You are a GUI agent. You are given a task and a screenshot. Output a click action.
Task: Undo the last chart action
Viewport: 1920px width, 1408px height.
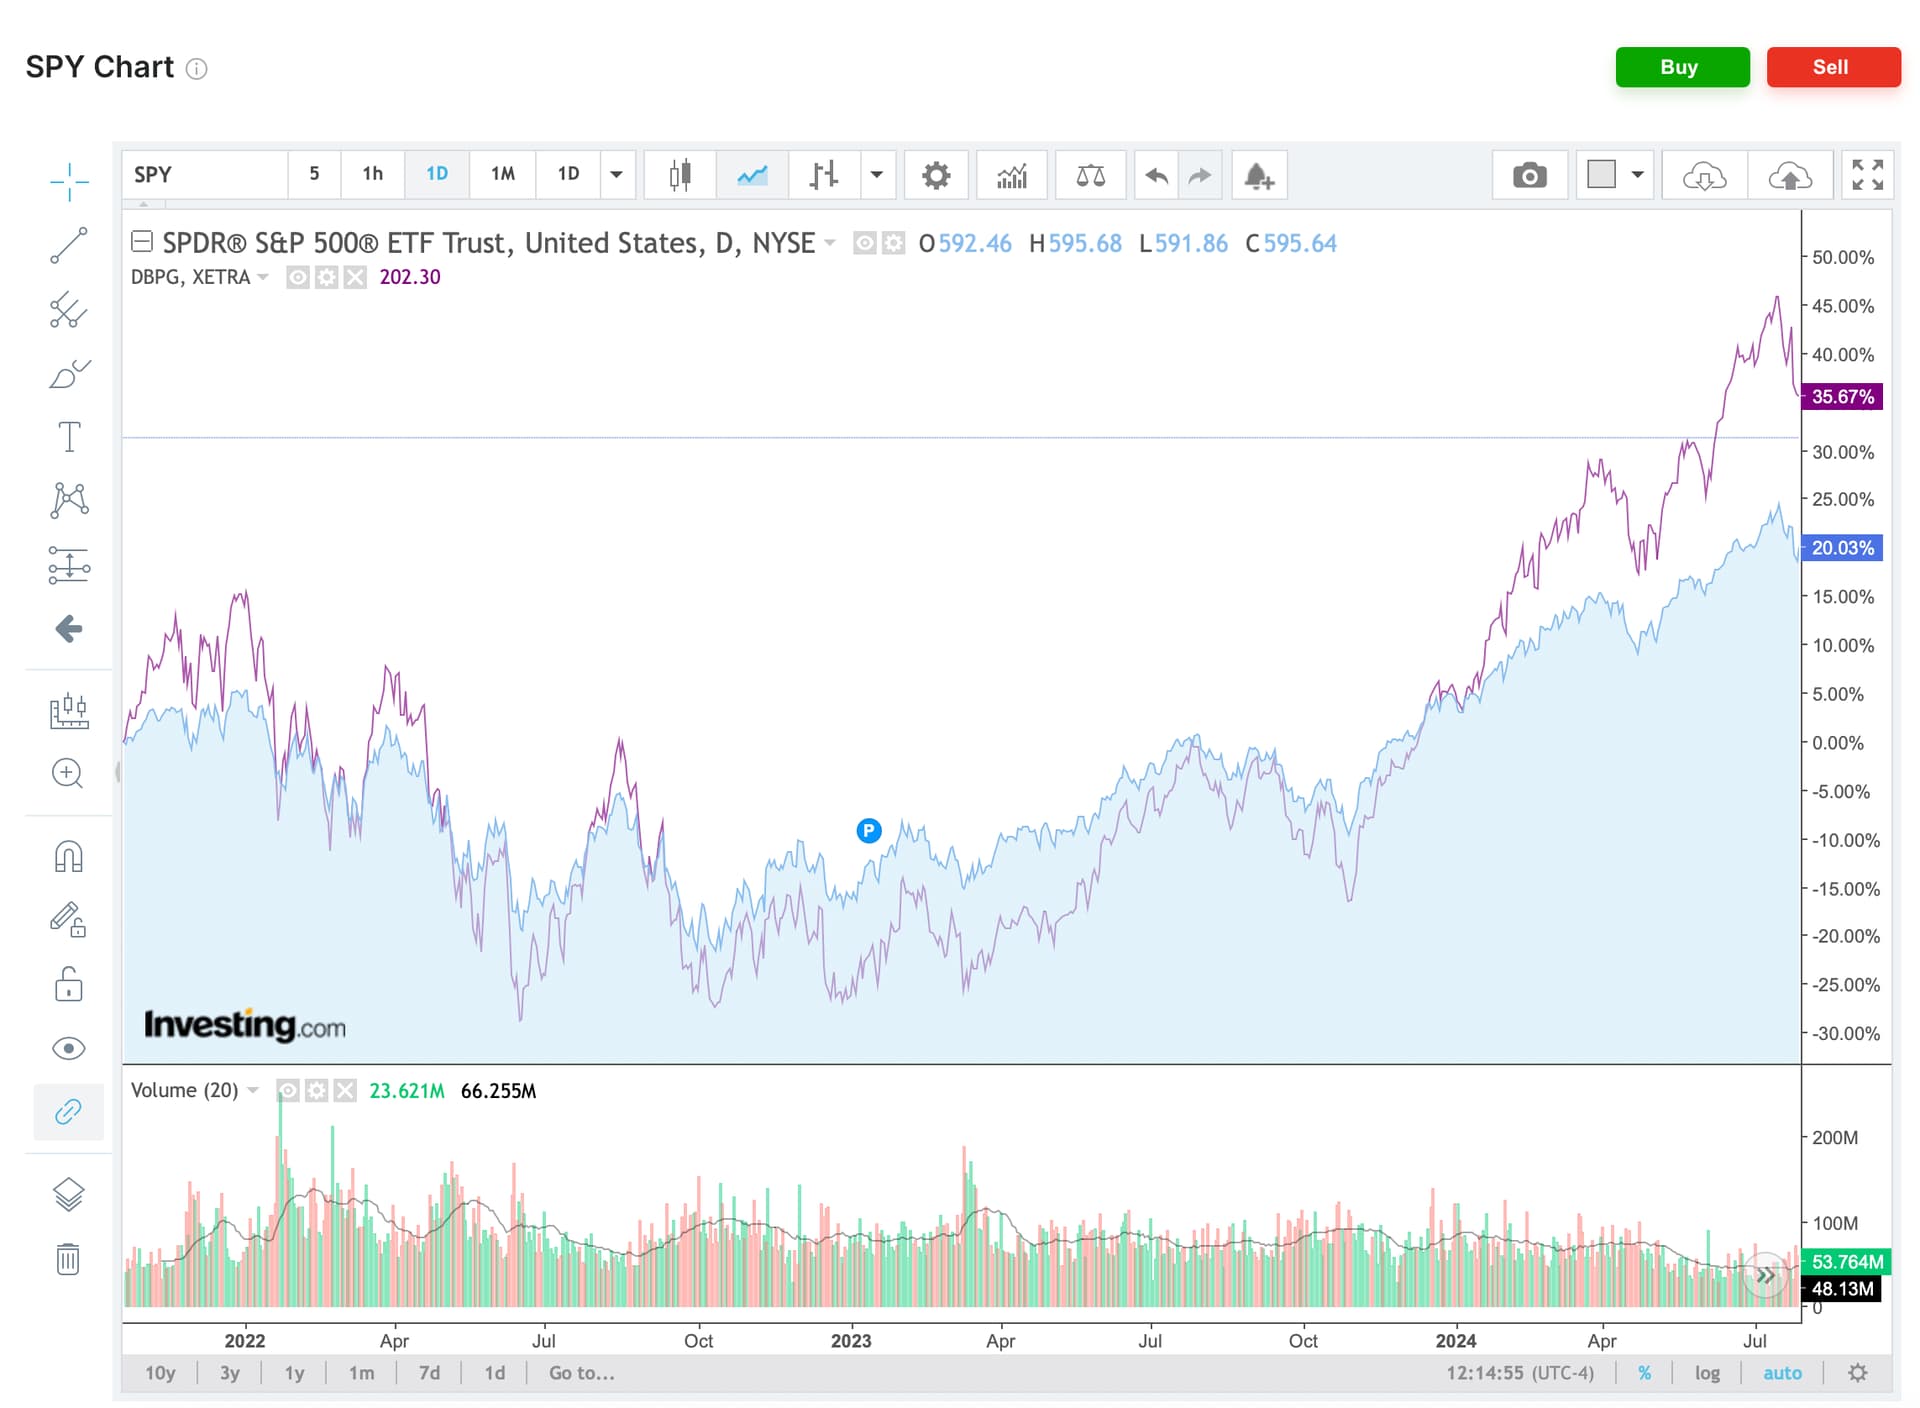coord(1157,175)
